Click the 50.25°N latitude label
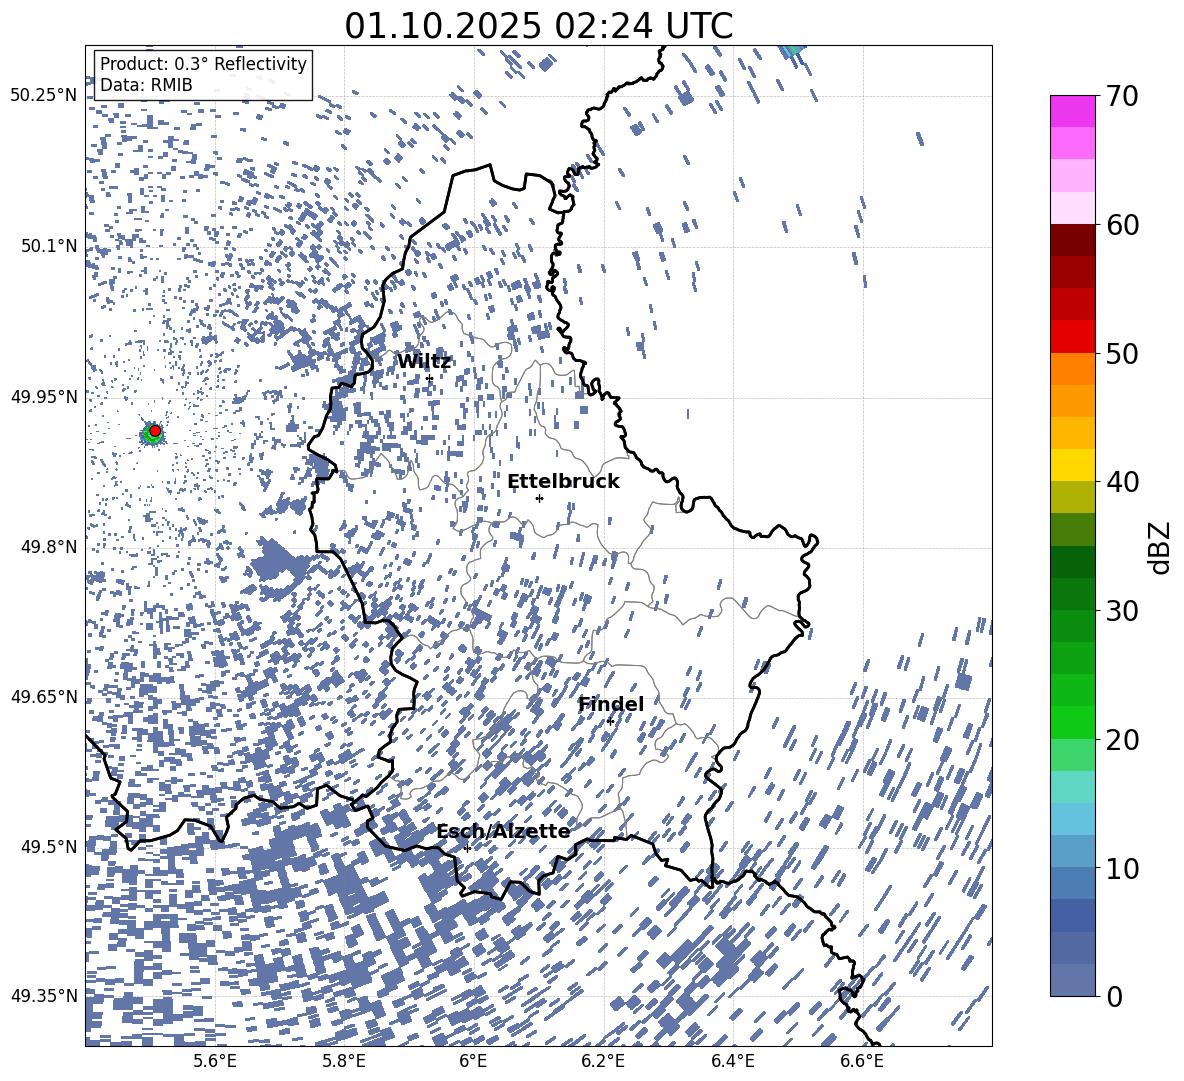Image resolution: width=1184 pixels, height=1081 pixels. 44,96
